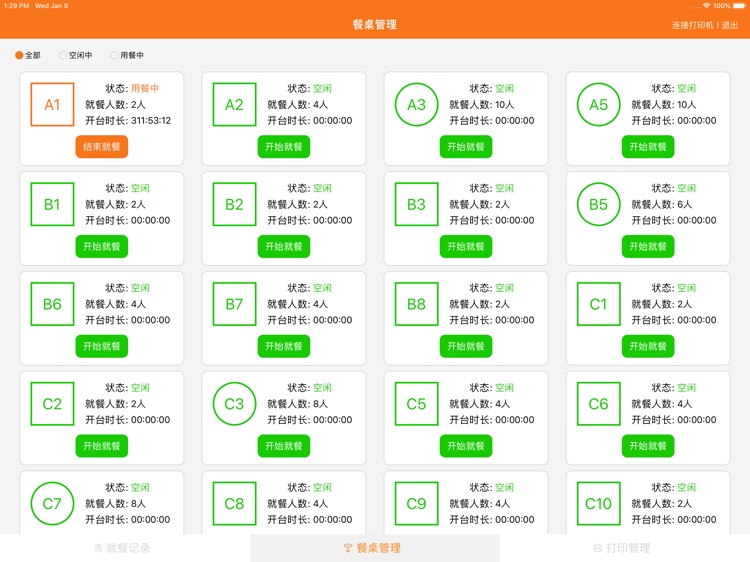Start dining at table B1
The image size is (750, 562).
[101, 246]
